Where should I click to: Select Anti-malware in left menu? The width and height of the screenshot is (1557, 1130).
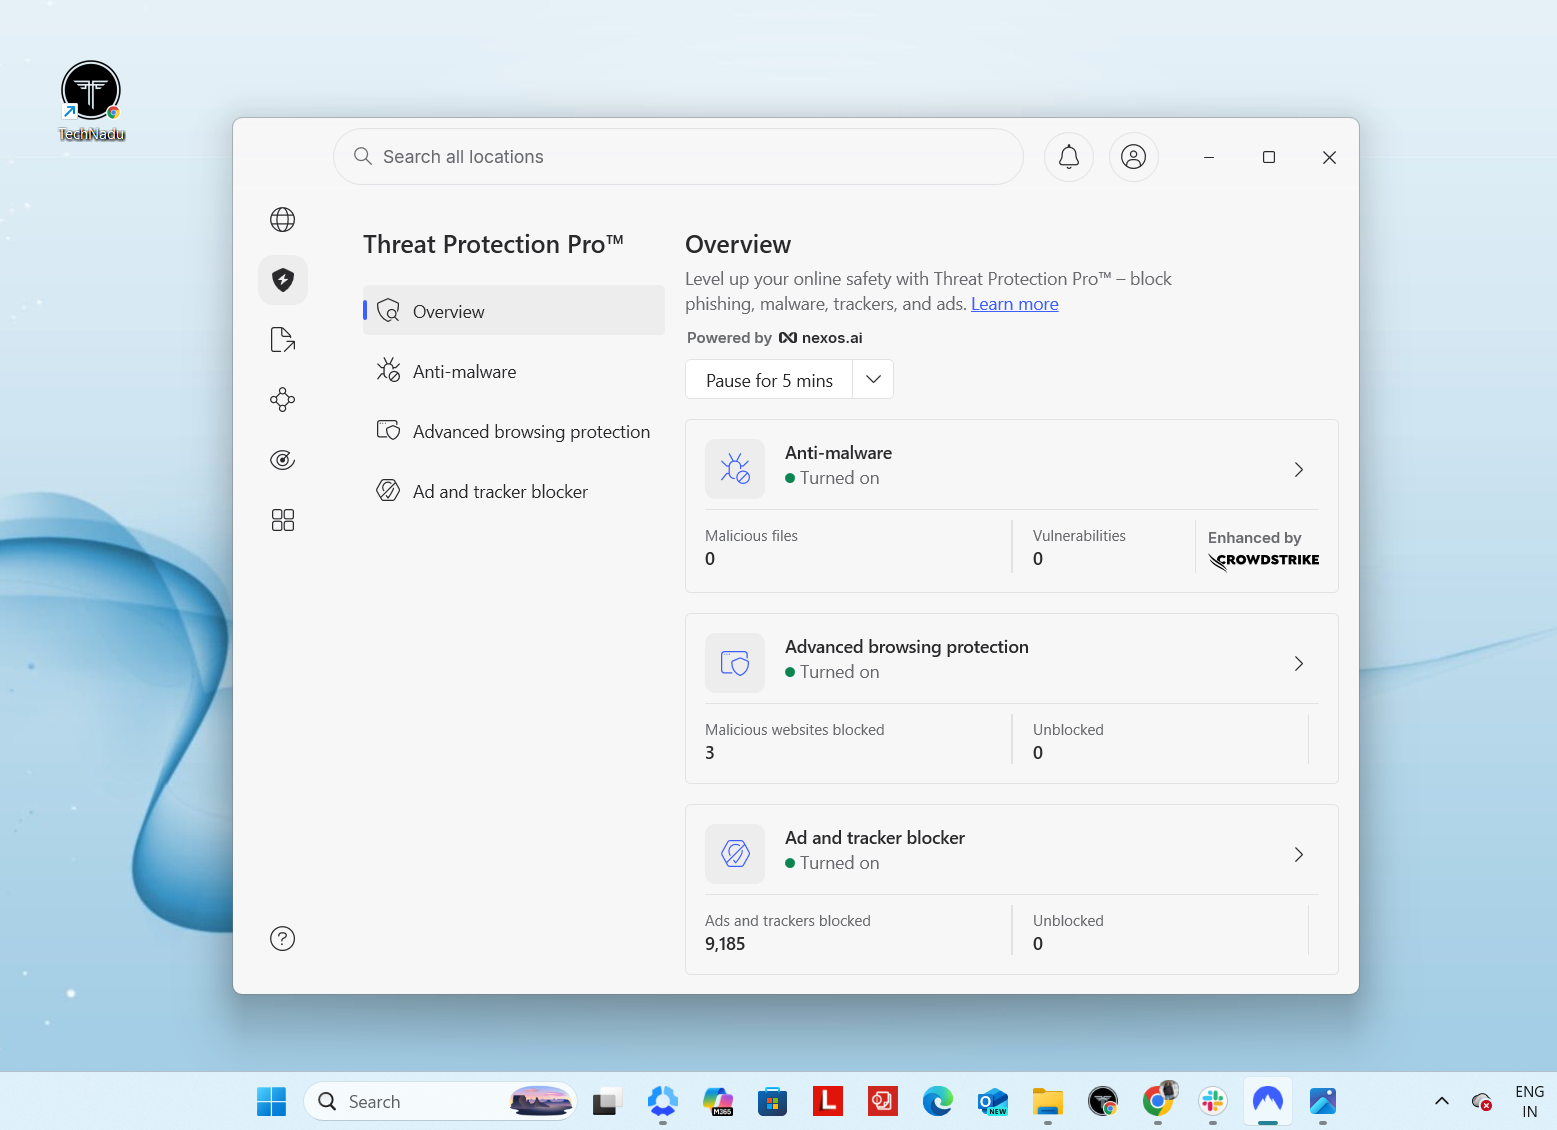pyautogui.click(x=514, y=371)
